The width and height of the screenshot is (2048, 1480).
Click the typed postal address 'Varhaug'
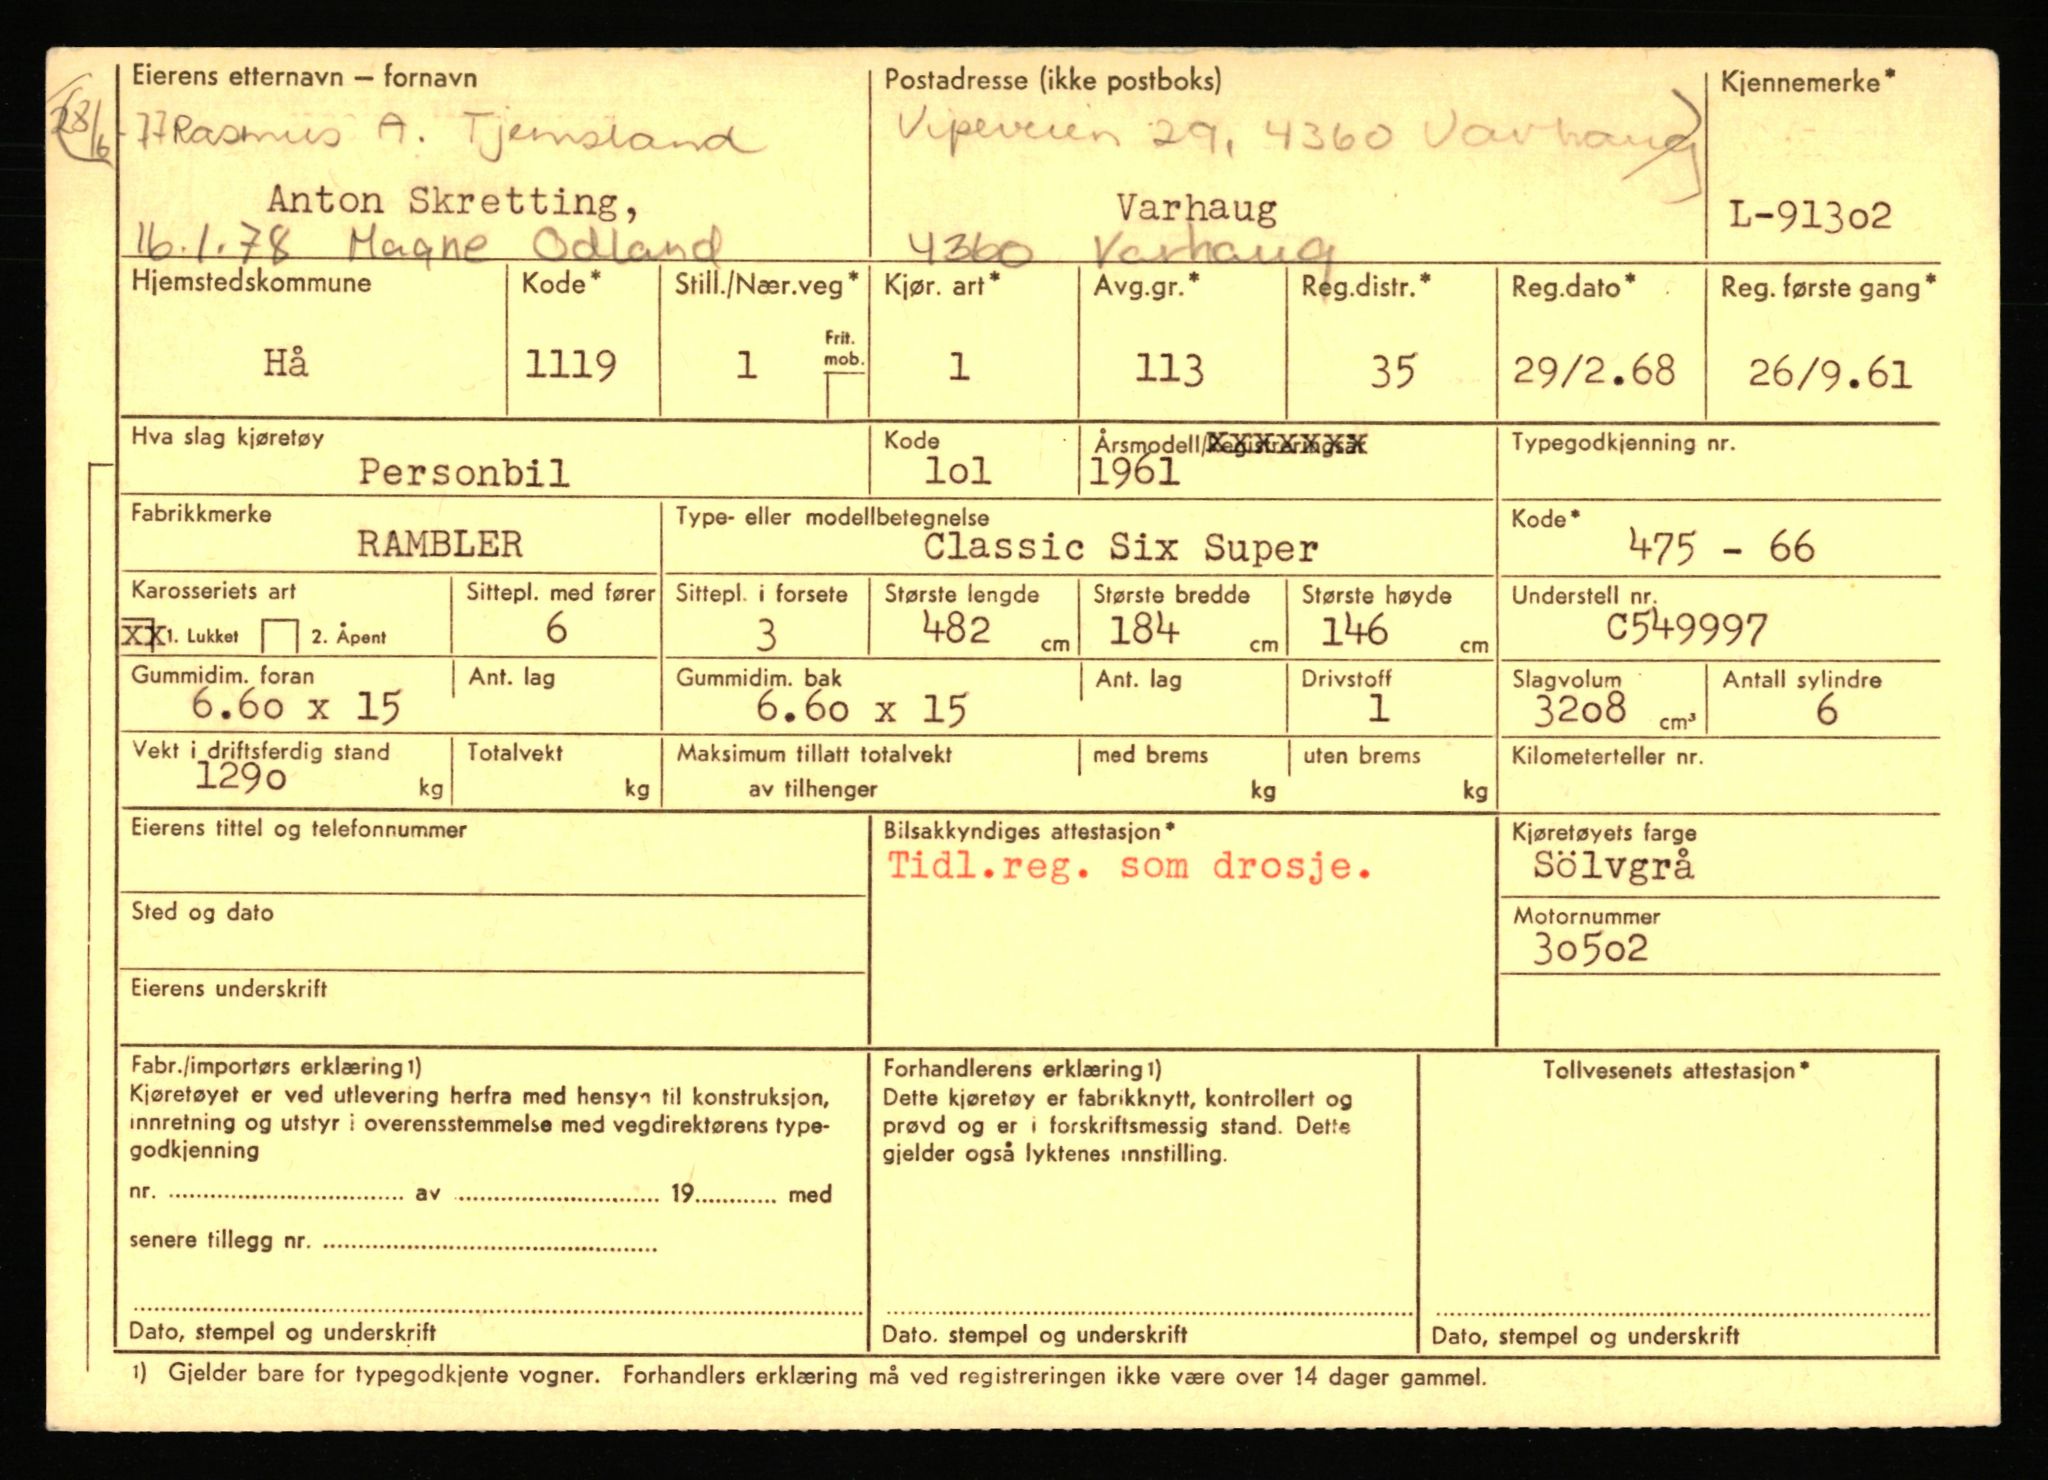point(1196,209)
